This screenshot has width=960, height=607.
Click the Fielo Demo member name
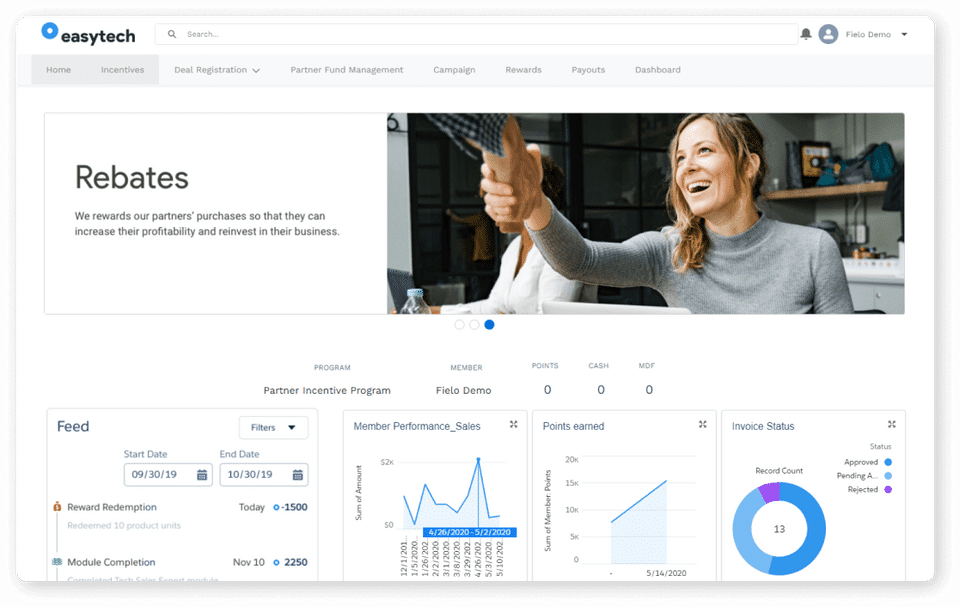pos(463,390)
